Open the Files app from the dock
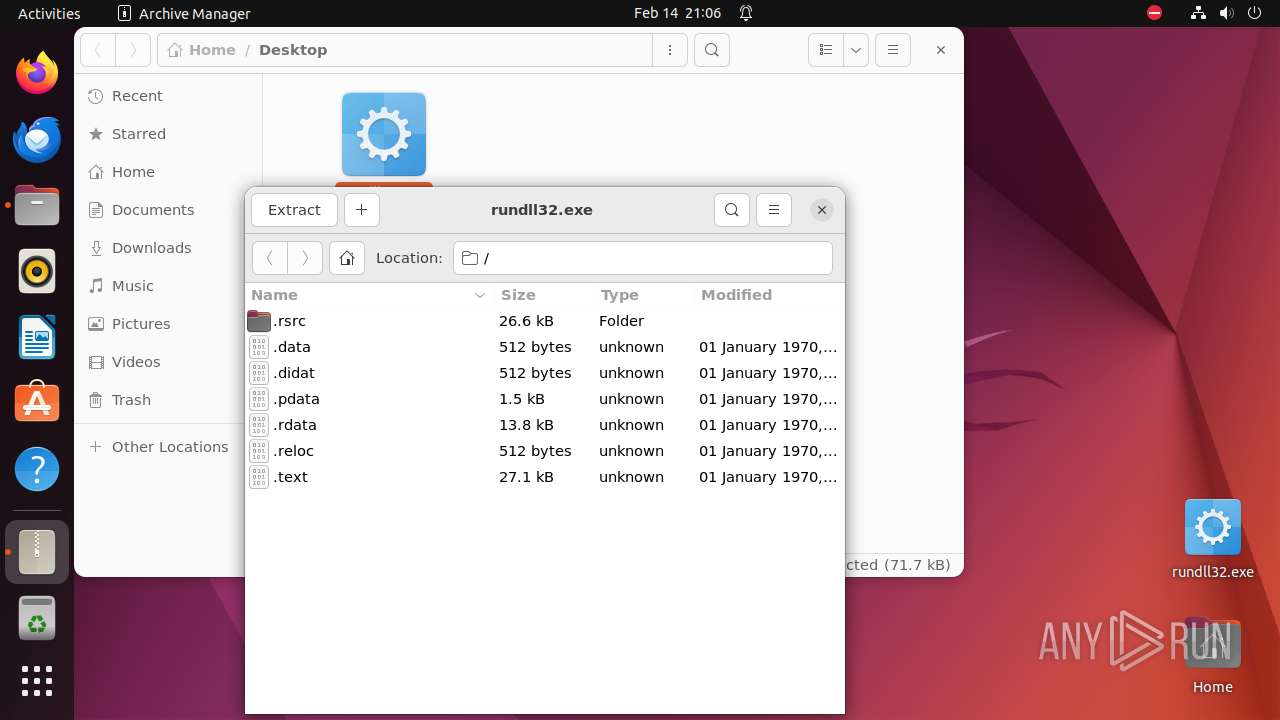1280x720 pixels. tap(37, 205)
